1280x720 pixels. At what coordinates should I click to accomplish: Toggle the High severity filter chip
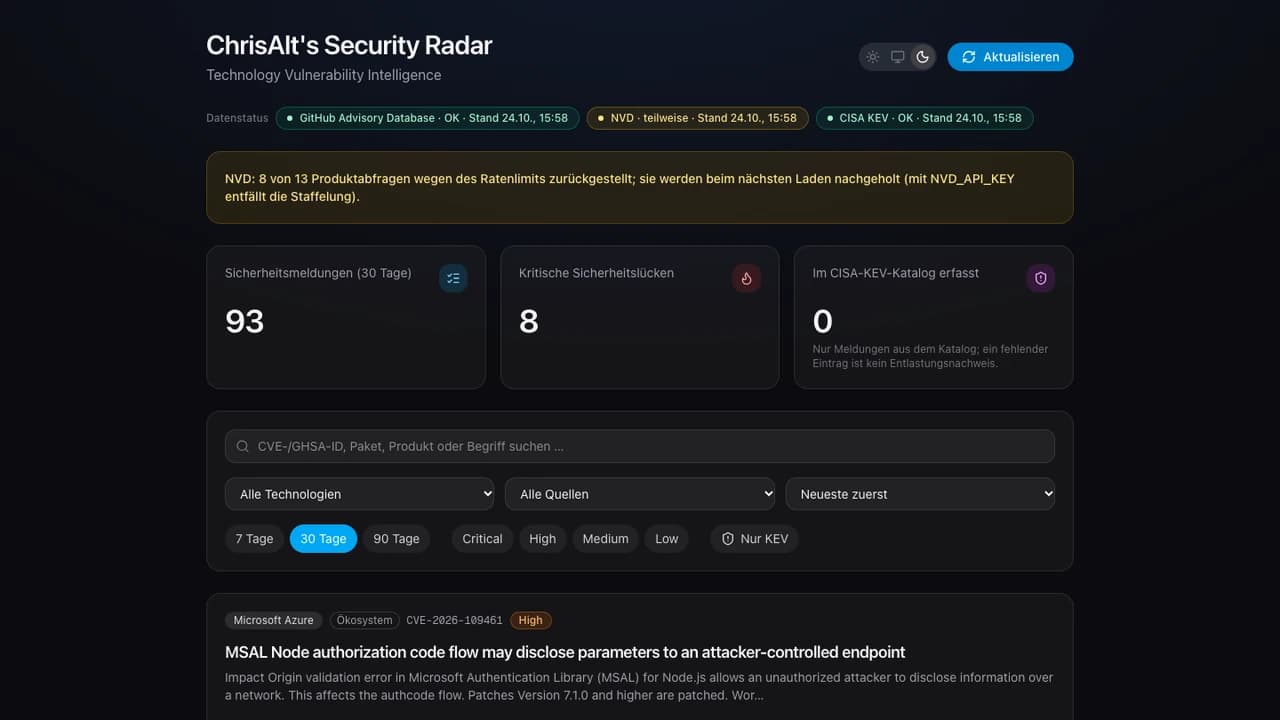point(542,539)
